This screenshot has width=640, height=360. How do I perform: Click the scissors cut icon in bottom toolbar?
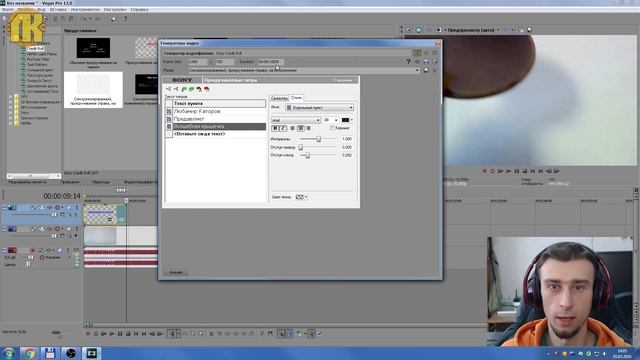211,334
